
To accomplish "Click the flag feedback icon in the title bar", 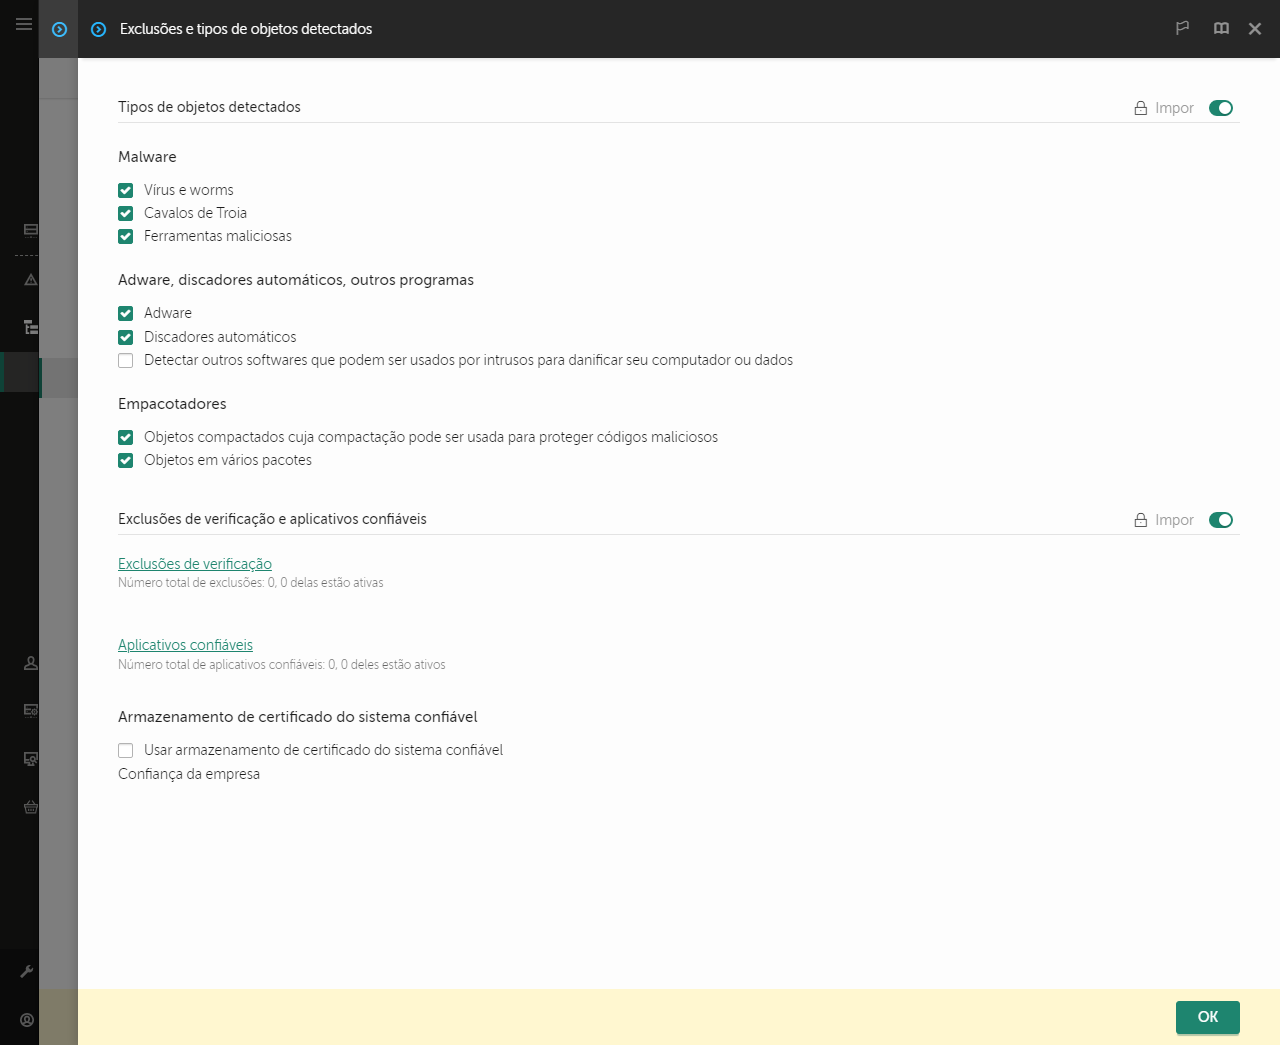I will (x=1182, y=28).
